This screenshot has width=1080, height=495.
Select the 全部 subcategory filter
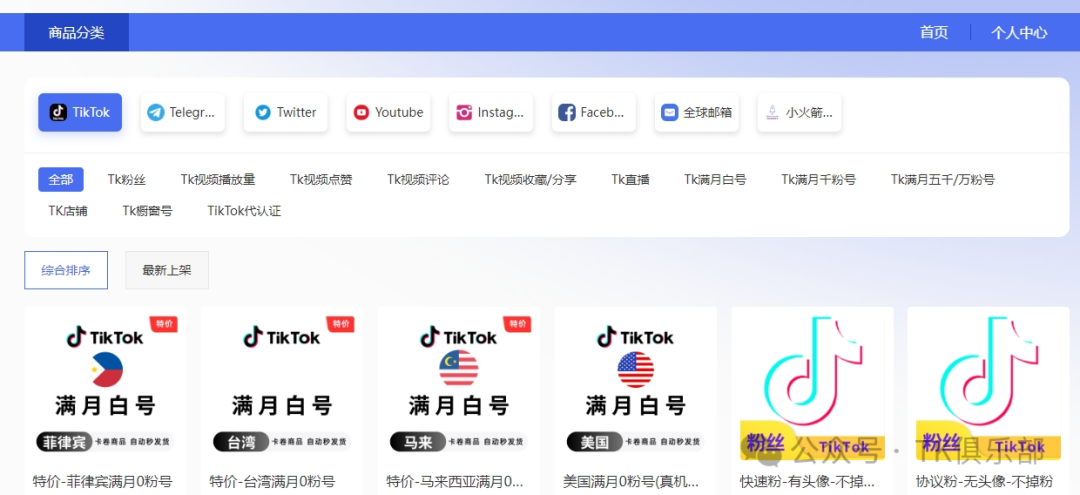[61, 180]
